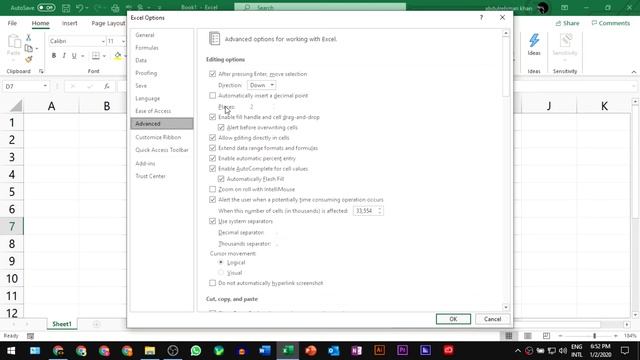Open the Ideas lightning bolt button
This screenshot has width=640, height=360.
point(534,44)
